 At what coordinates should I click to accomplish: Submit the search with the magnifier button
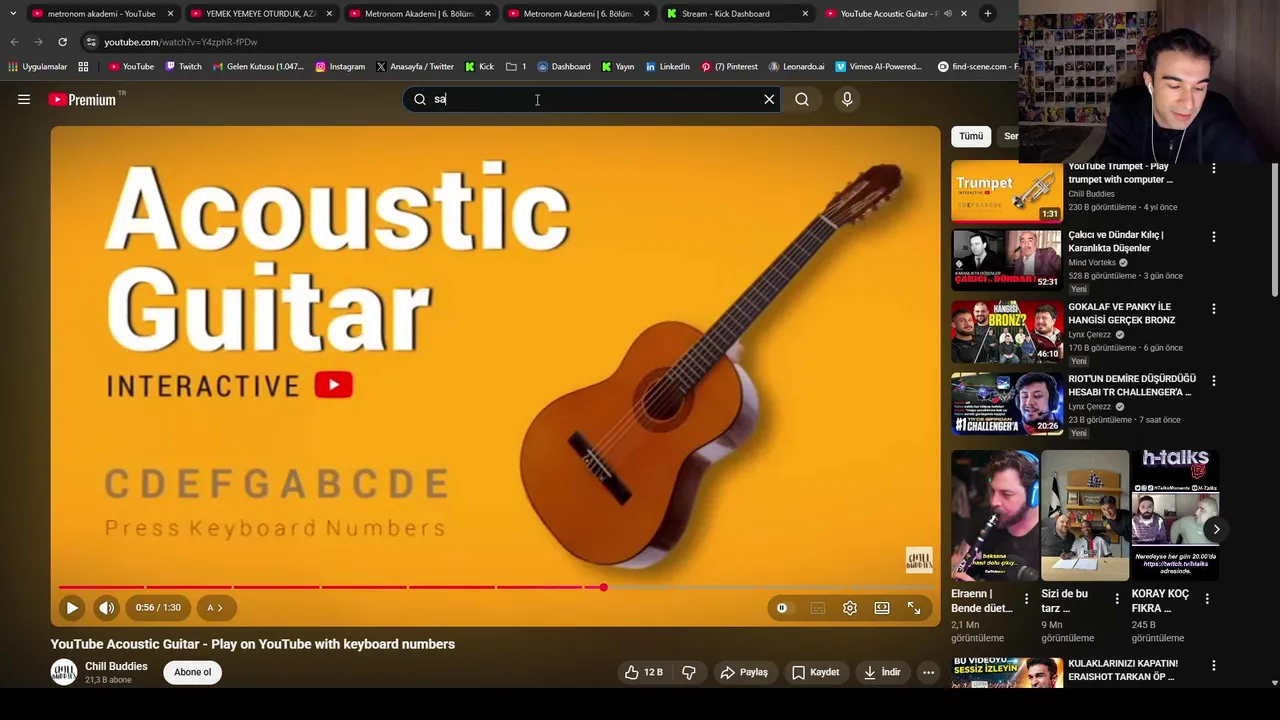pos(802,99)
